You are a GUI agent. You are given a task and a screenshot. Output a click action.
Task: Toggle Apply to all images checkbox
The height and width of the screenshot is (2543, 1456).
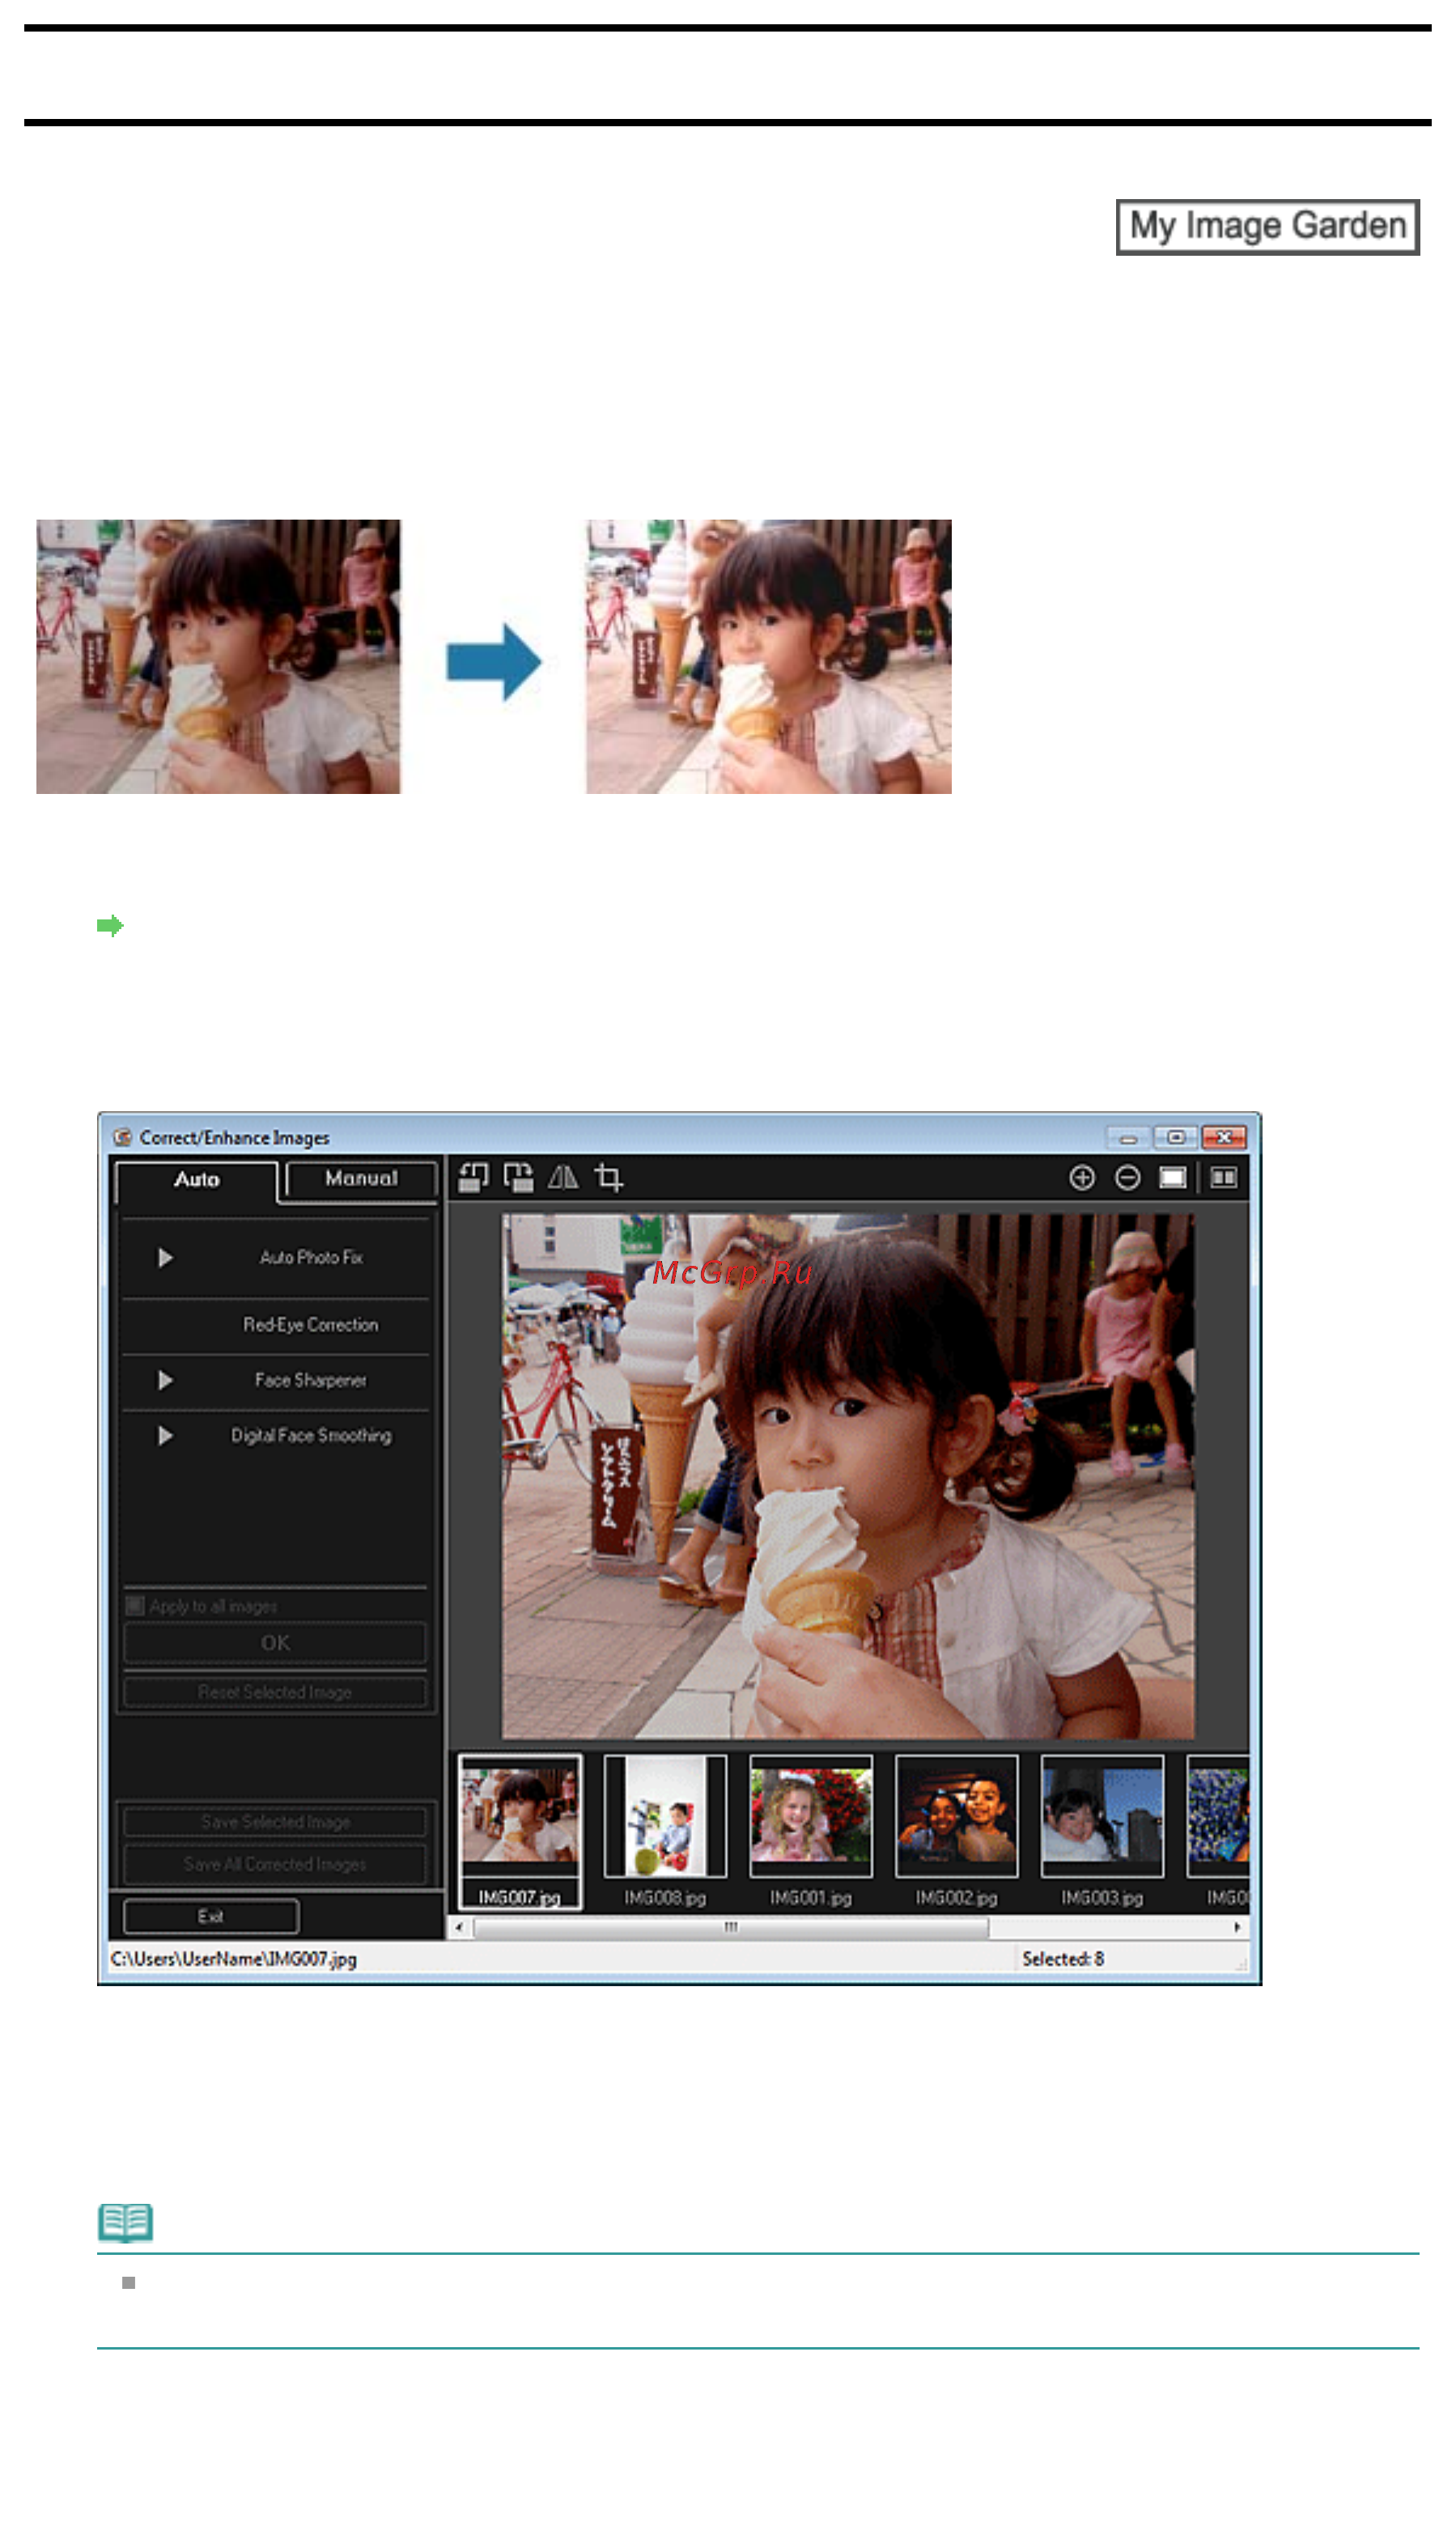click(135, 1606)
